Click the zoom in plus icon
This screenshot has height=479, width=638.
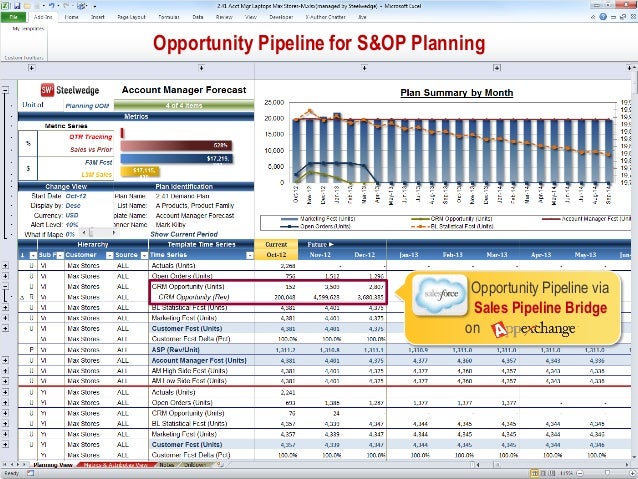pyautogui.click(x=632, y=473)
